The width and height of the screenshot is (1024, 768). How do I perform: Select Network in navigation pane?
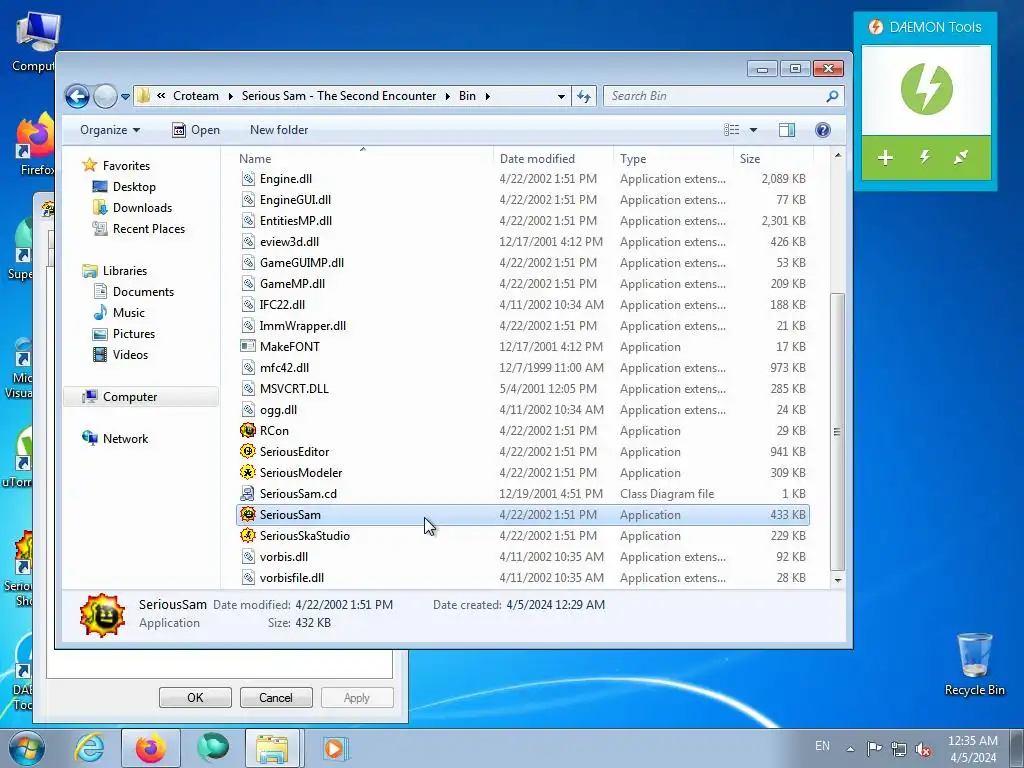[x=125, y=438]
